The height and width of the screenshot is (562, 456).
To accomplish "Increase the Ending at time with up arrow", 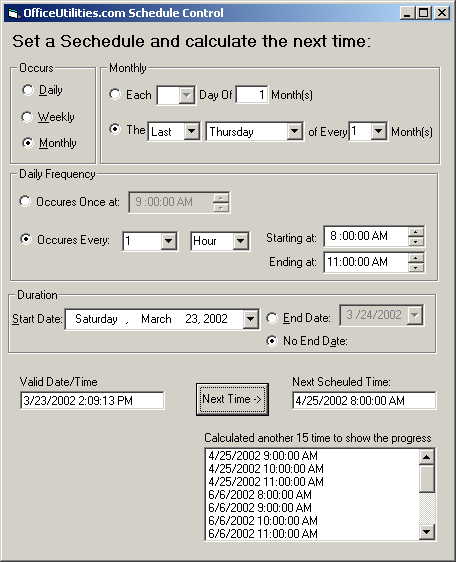I will pos(416,258).
